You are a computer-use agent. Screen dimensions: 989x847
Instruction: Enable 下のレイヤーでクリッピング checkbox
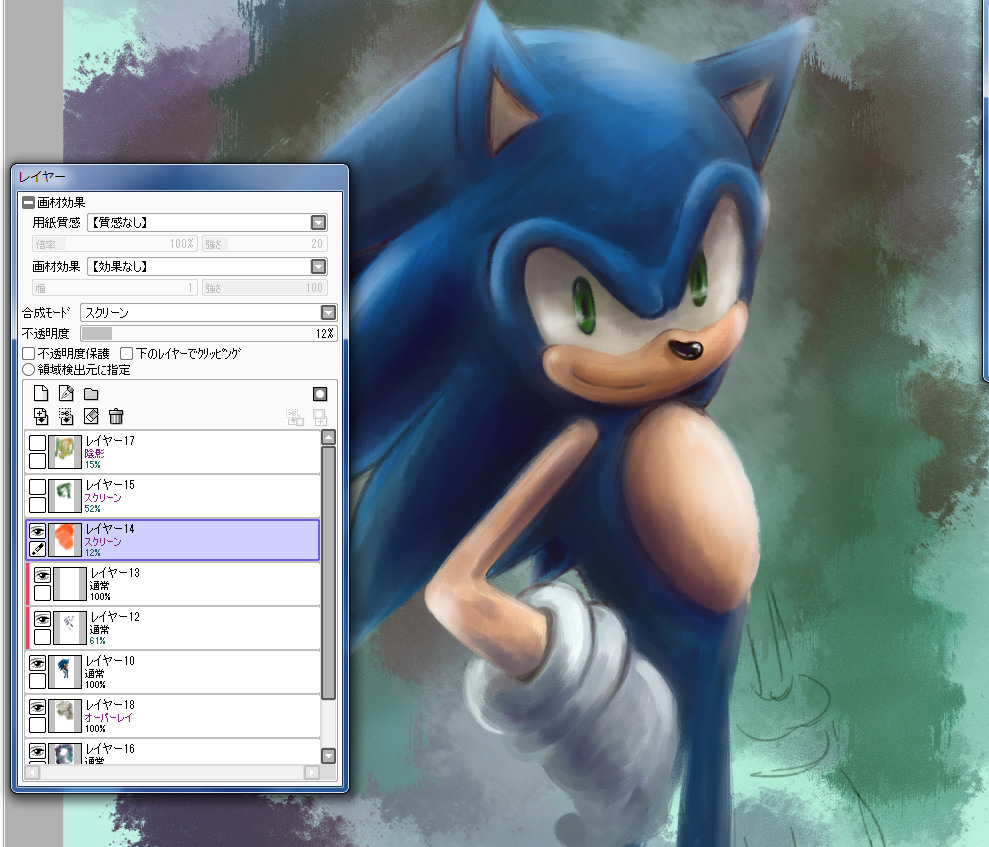(126, 353)
